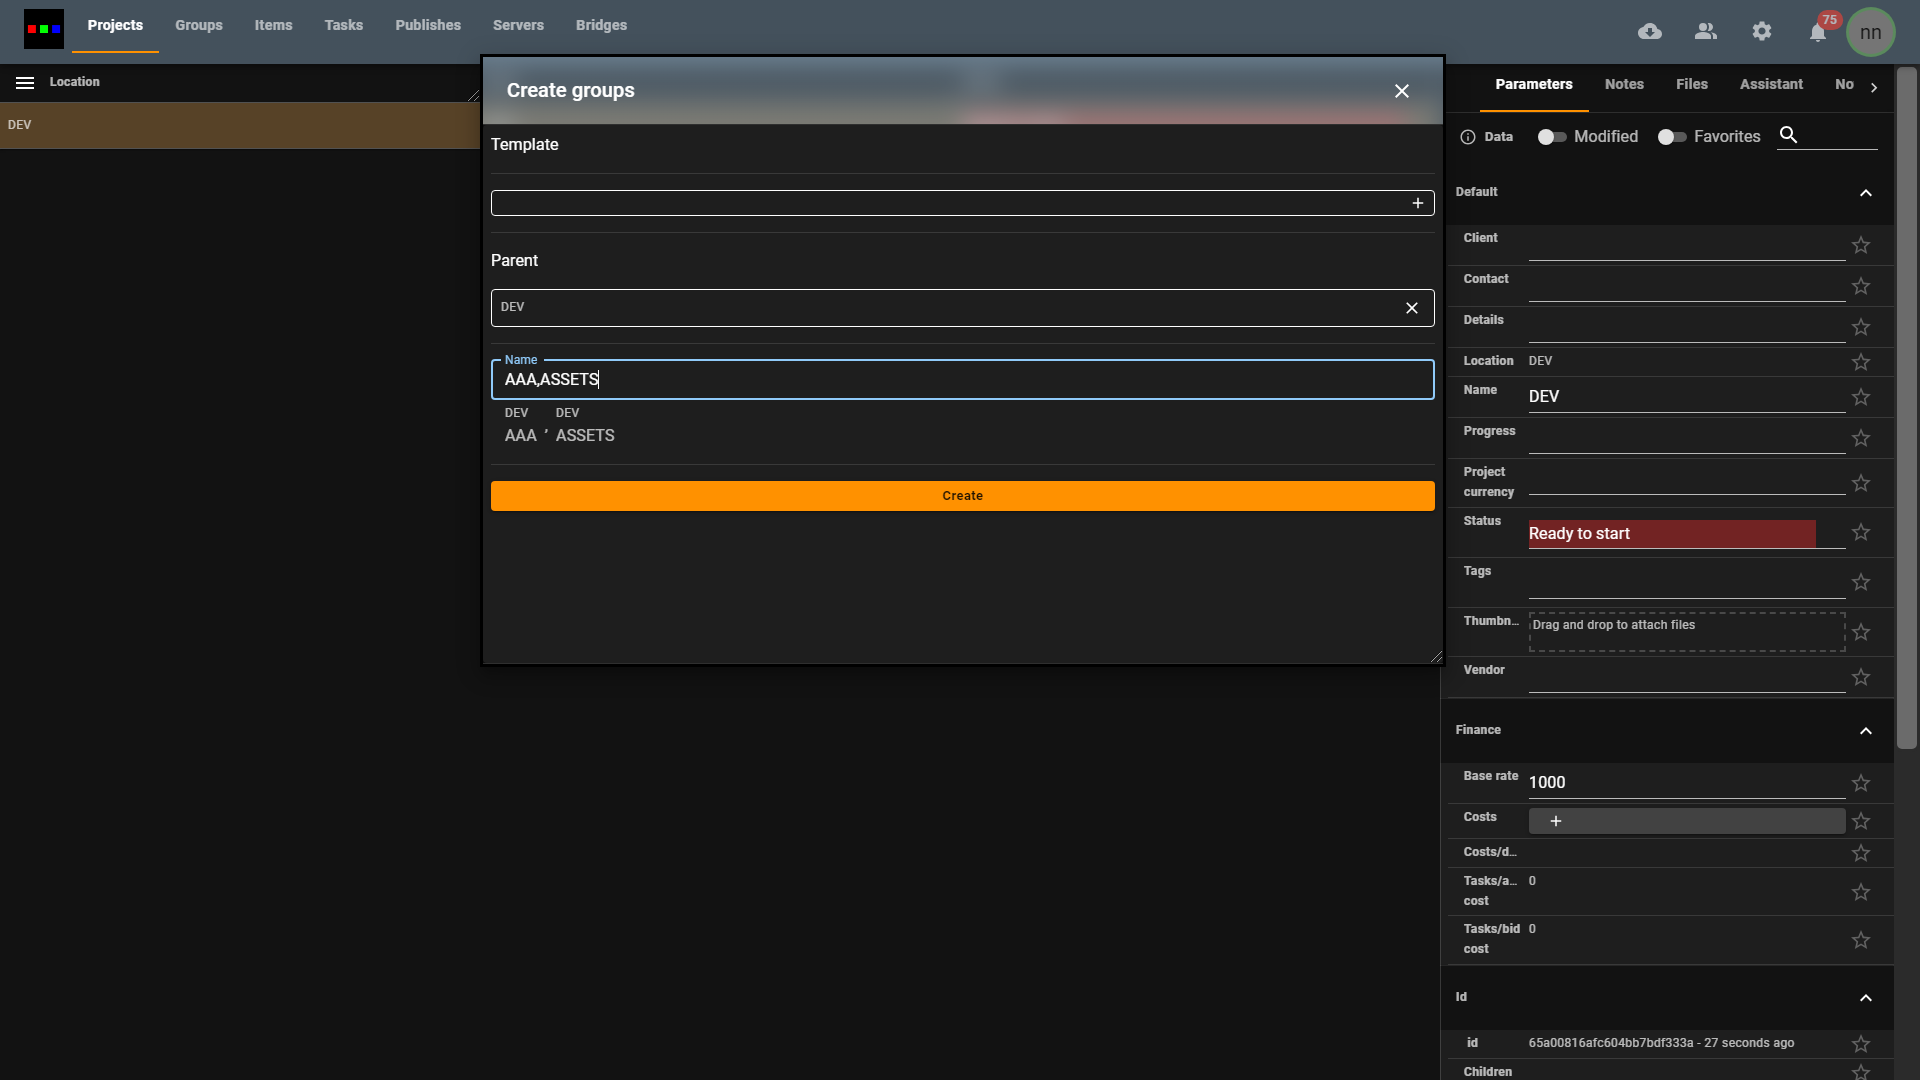This screenshot has width=1920, height=1080.
Task: Collapse the Finance section
Action: tap(1865, 731)
